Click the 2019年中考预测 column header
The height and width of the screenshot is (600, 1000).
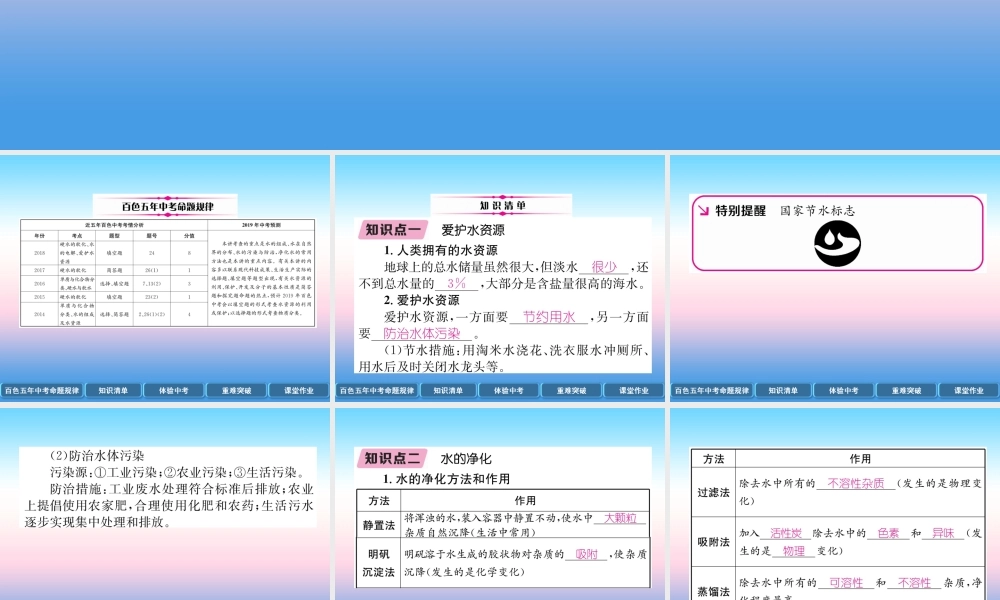[261, 225]
